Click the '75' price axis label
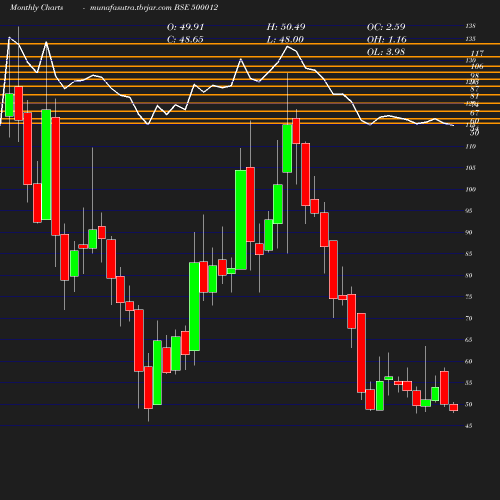Viewport: 500px width, 500px height. [469, 297]
